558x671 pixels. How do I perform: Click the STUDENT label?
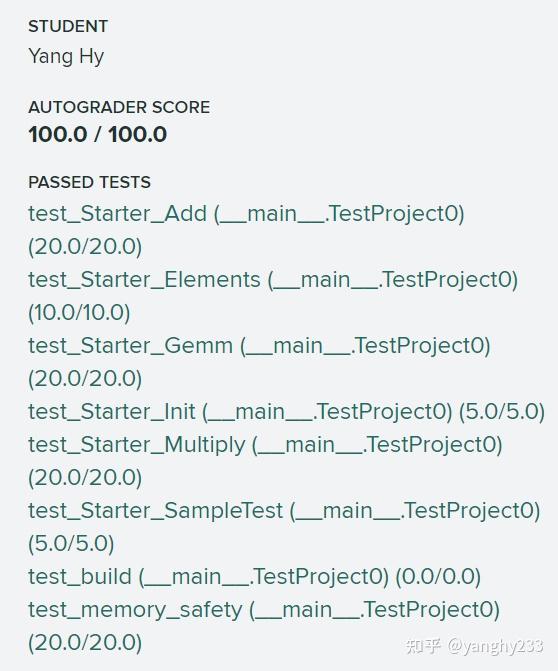point(68,26)
